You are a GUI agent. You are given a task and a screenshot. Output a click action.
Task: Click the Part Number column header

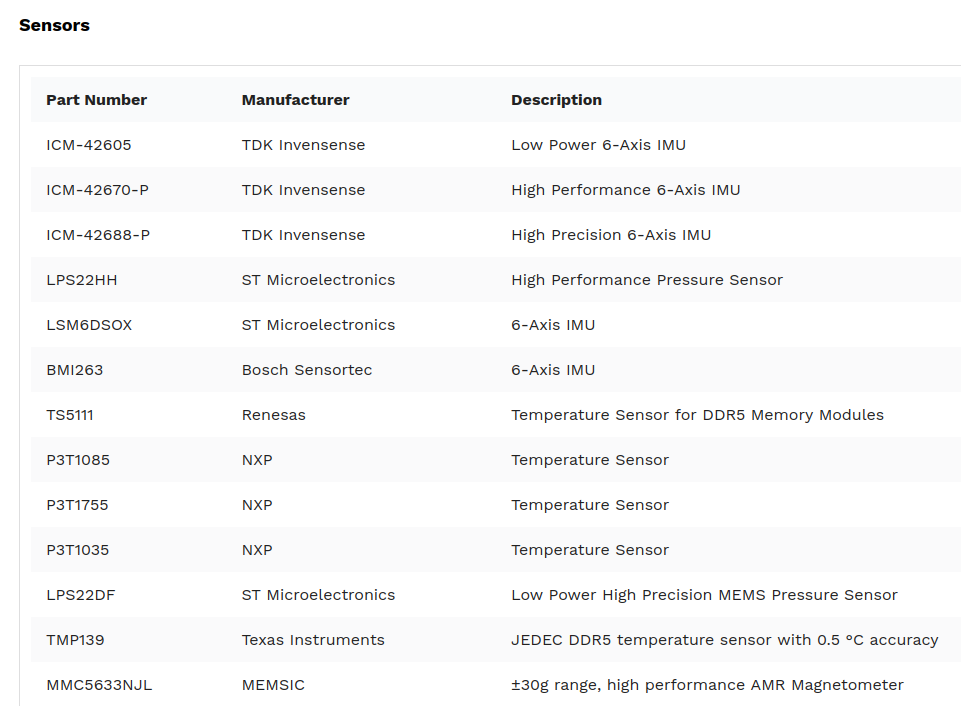tap(96, 100)
